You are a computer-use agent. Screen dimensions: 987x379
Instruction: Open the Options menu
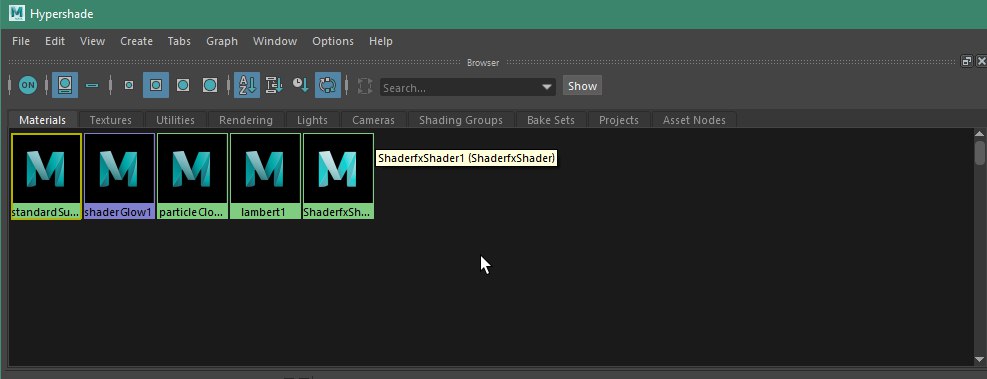tap(333, 41)
